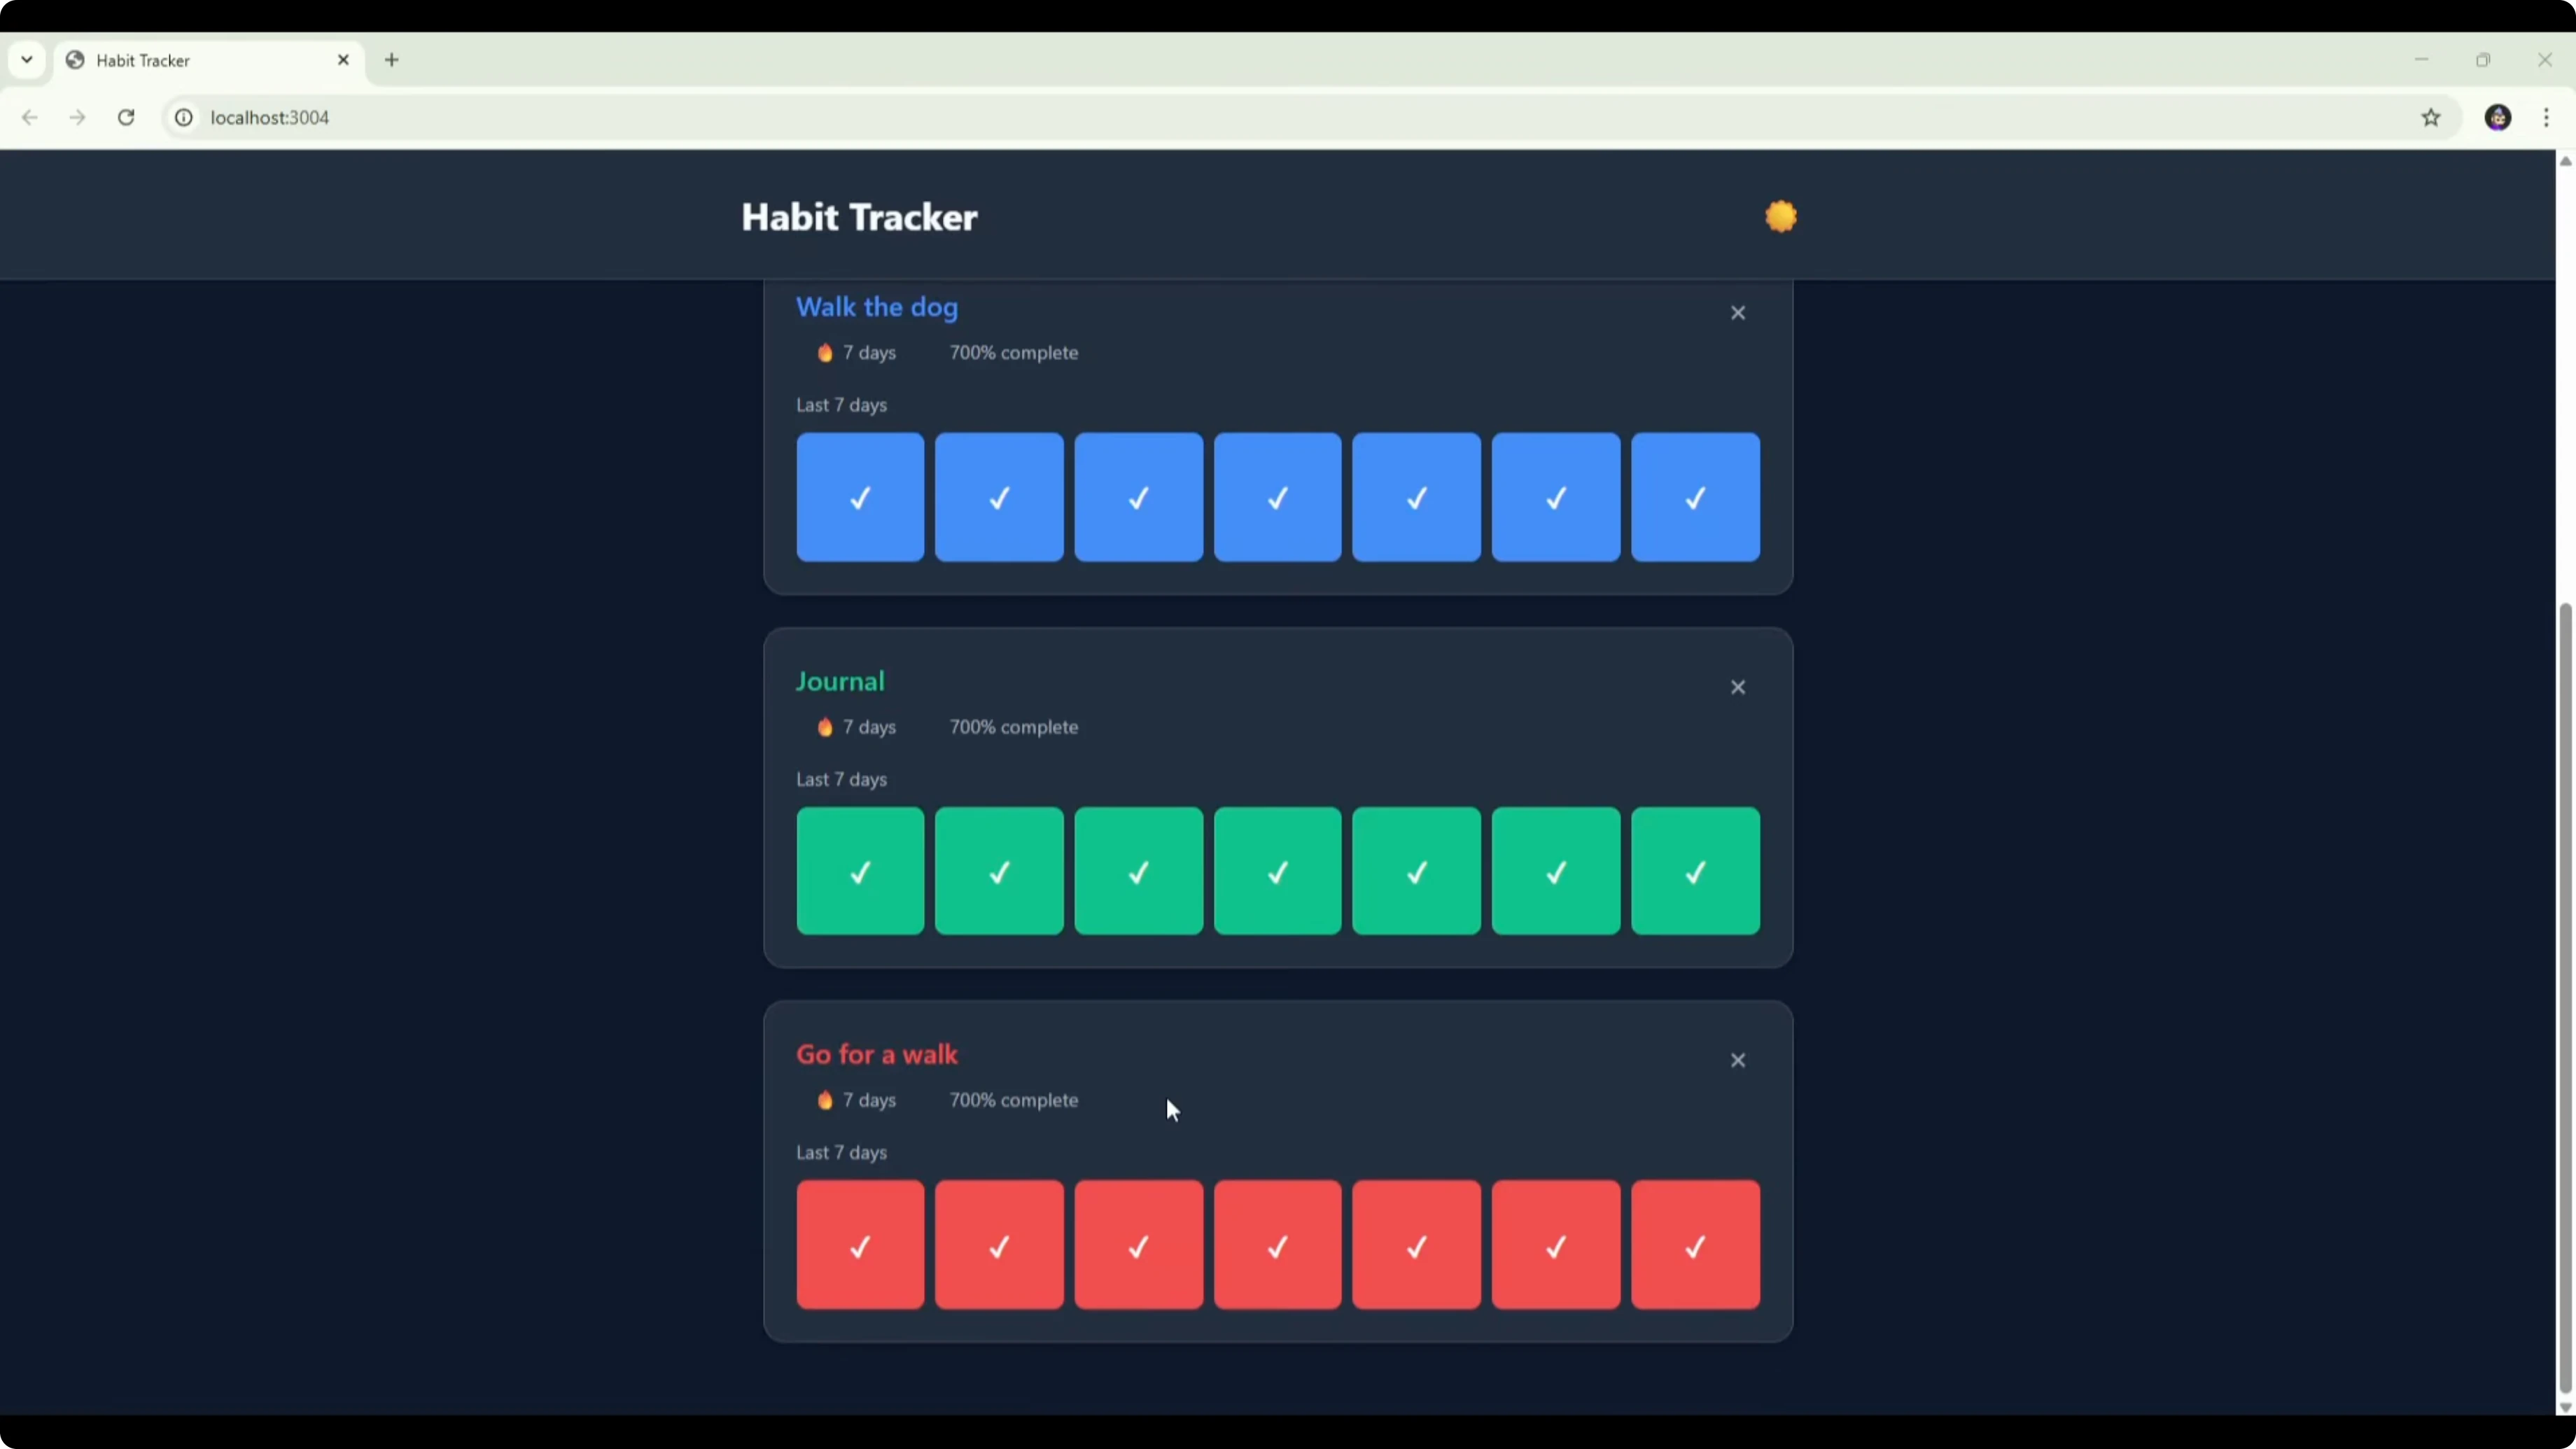Screen dimensions: 2576x1449
Task: Toggle last green Journal day checkbox
Action: (x=1695, y=871)
